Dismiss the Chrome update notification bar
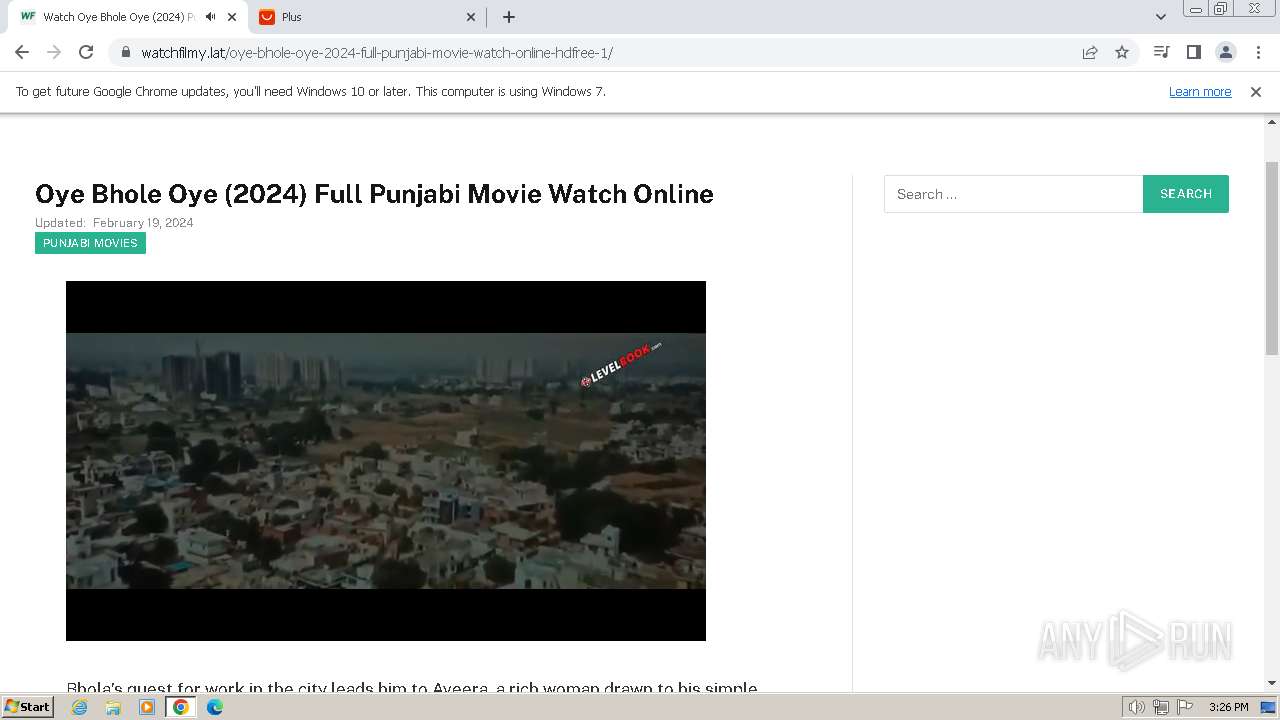This screenshot has height=720, width=1280. pos(1256,91)
